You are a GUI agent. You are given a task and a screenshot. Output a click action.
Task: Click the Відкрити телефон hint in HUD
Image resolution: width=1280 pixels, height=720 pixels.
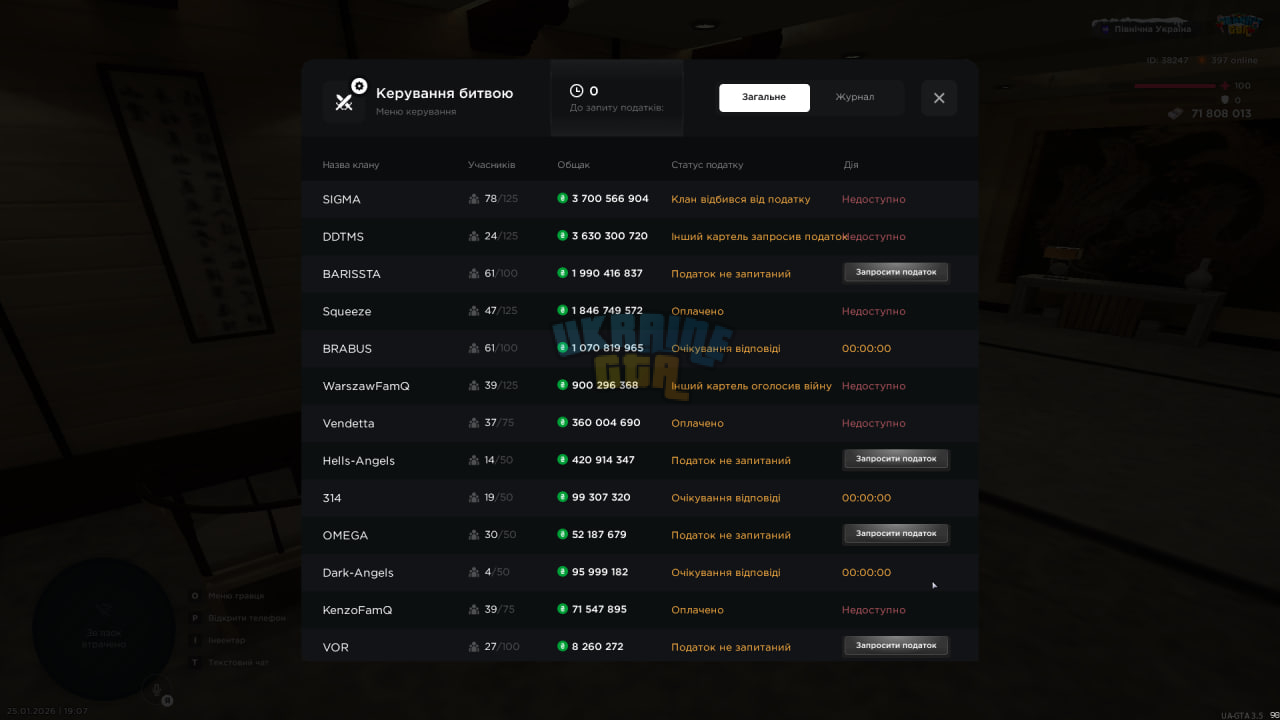tap(247, 618)
